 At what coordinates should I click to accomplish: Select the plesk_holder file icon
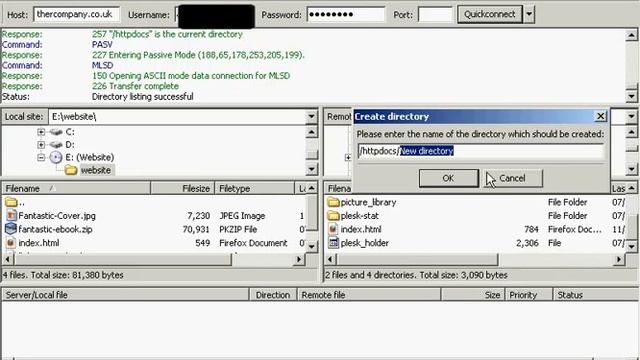tap(333, 243)
